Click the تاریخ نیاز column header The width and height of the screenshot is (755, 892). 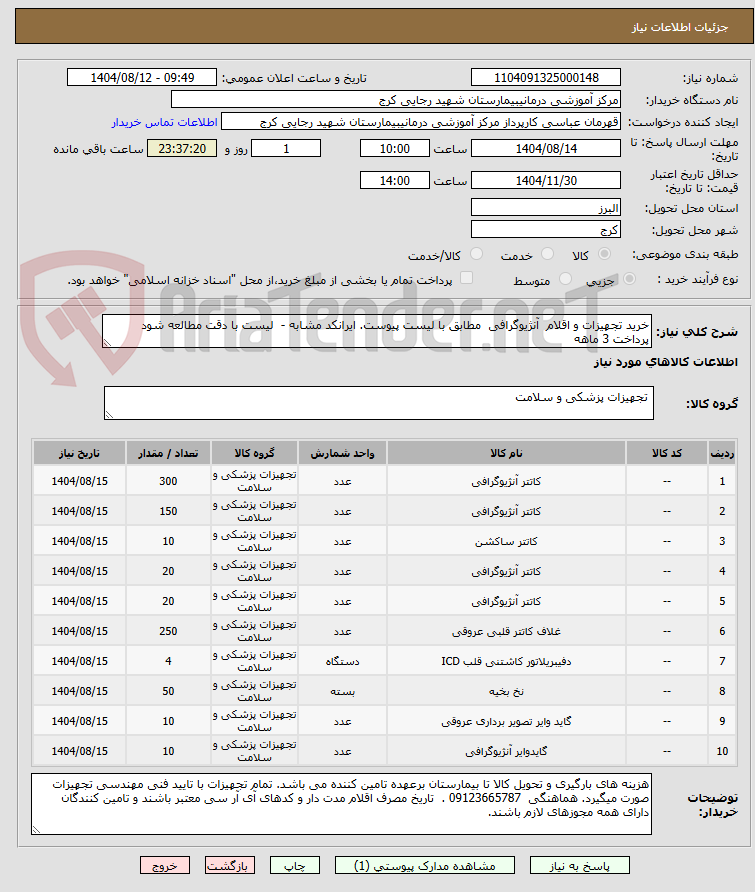click(80, 453)
